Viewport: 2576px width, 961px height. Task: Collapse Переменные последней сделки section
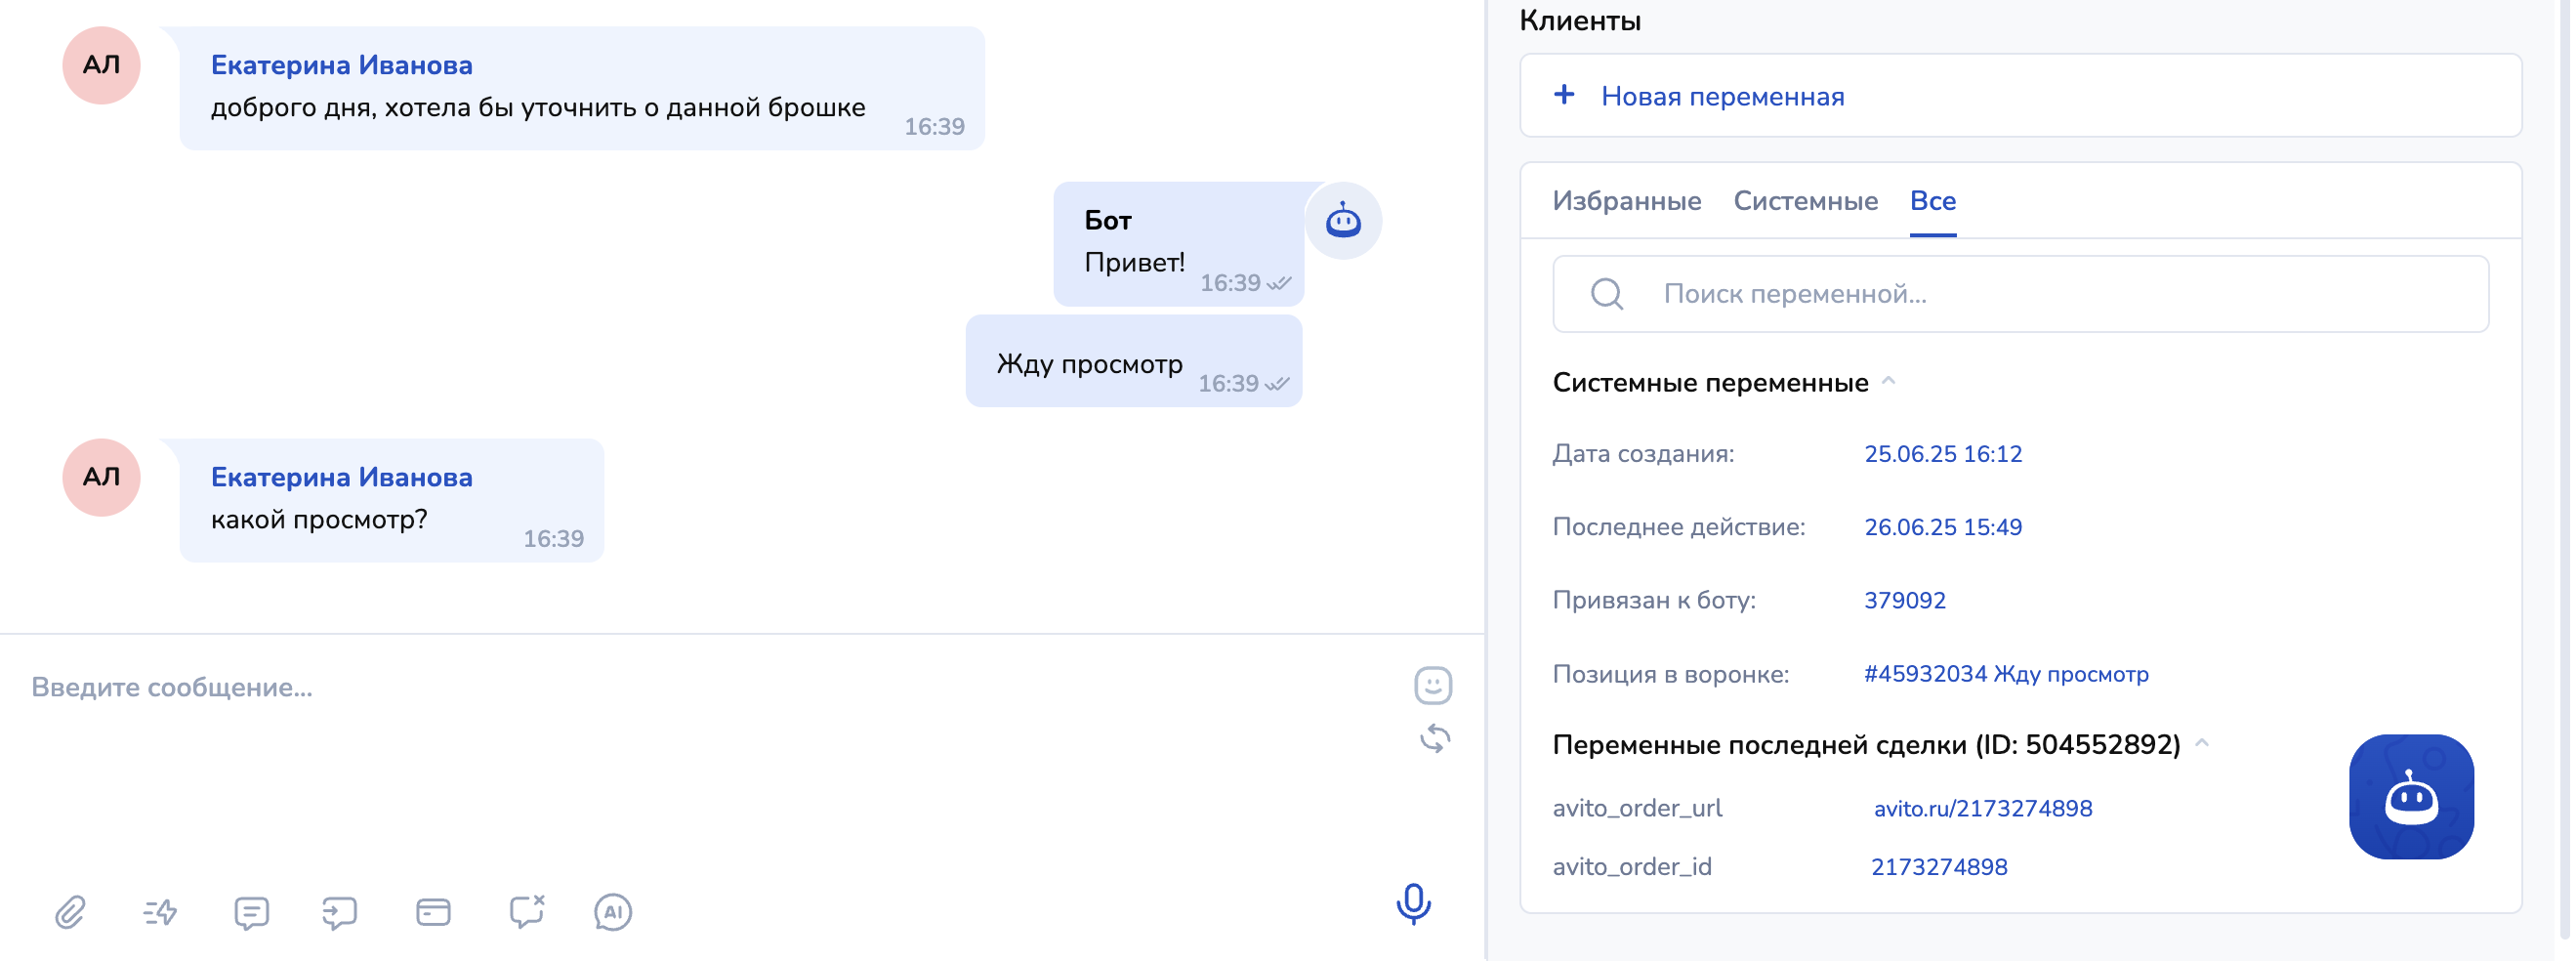2202,744
